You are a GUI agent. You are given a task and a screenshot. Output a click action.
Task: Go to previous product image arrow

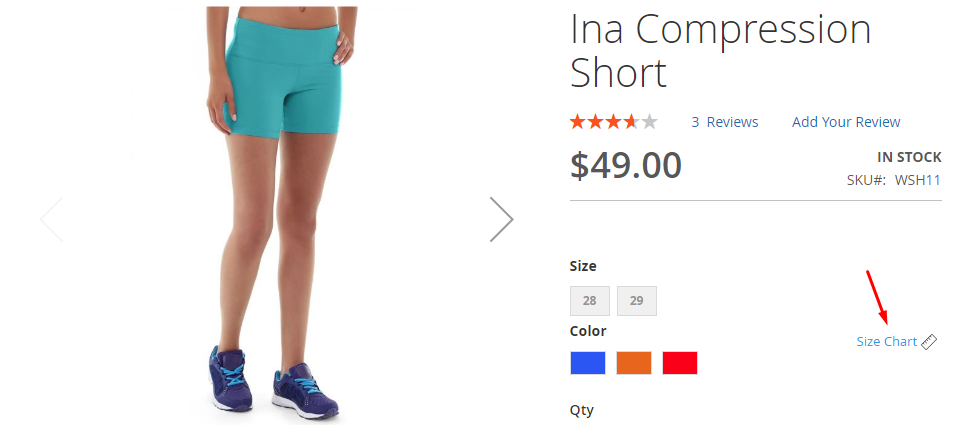point(52,219)
